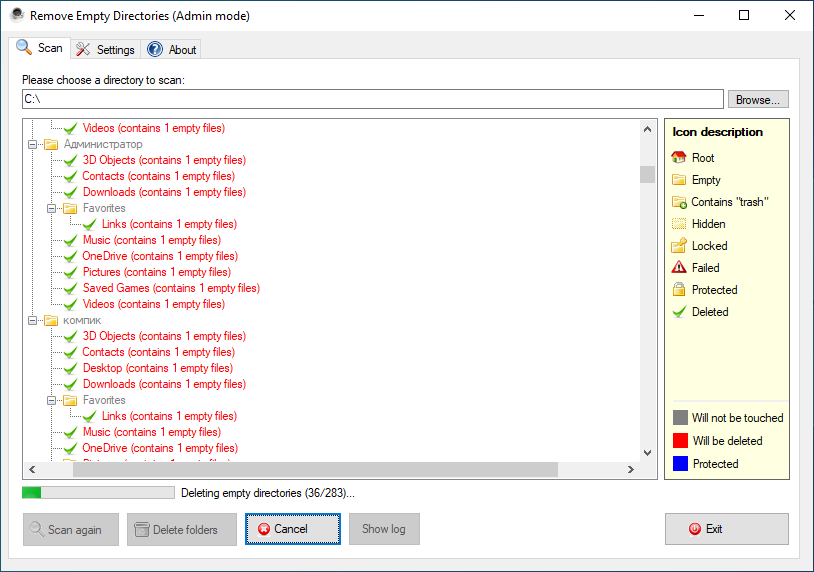Collapse the Администратор folder node
The height and width of the screenshot is (572, 814).
pos(32,144)
